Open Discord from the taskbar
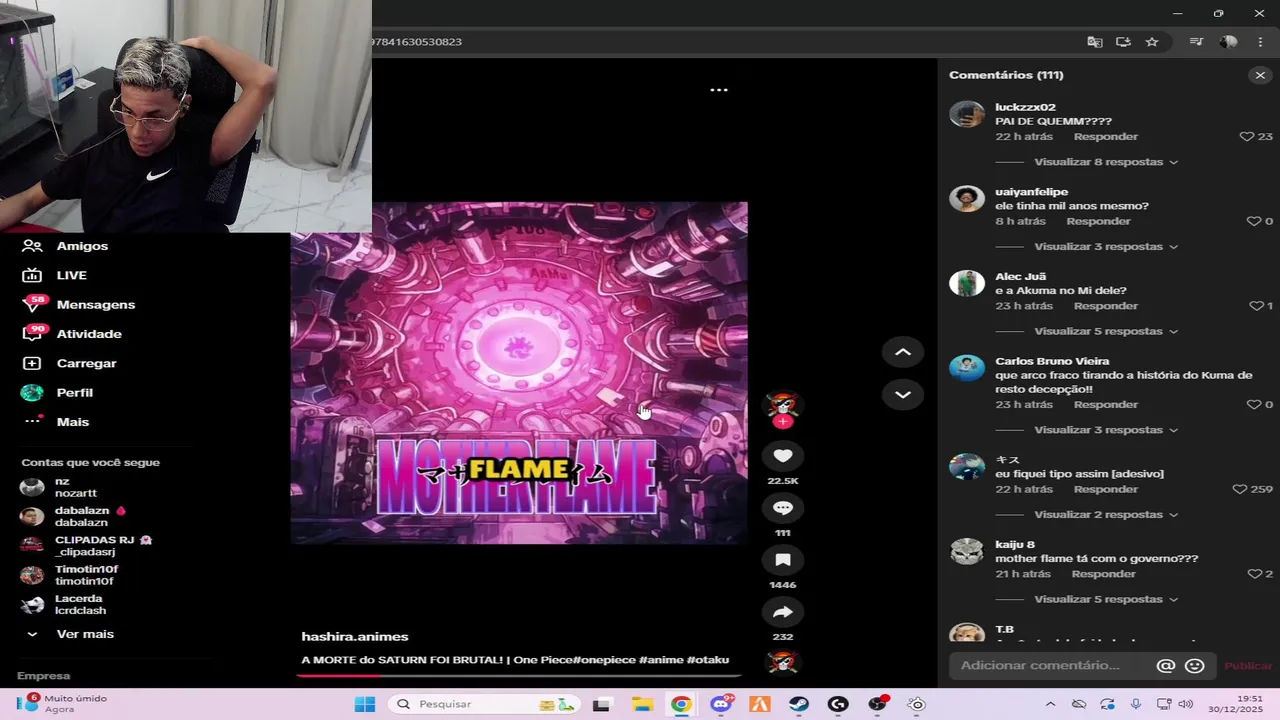1280x720 pixels. point(721,704)
